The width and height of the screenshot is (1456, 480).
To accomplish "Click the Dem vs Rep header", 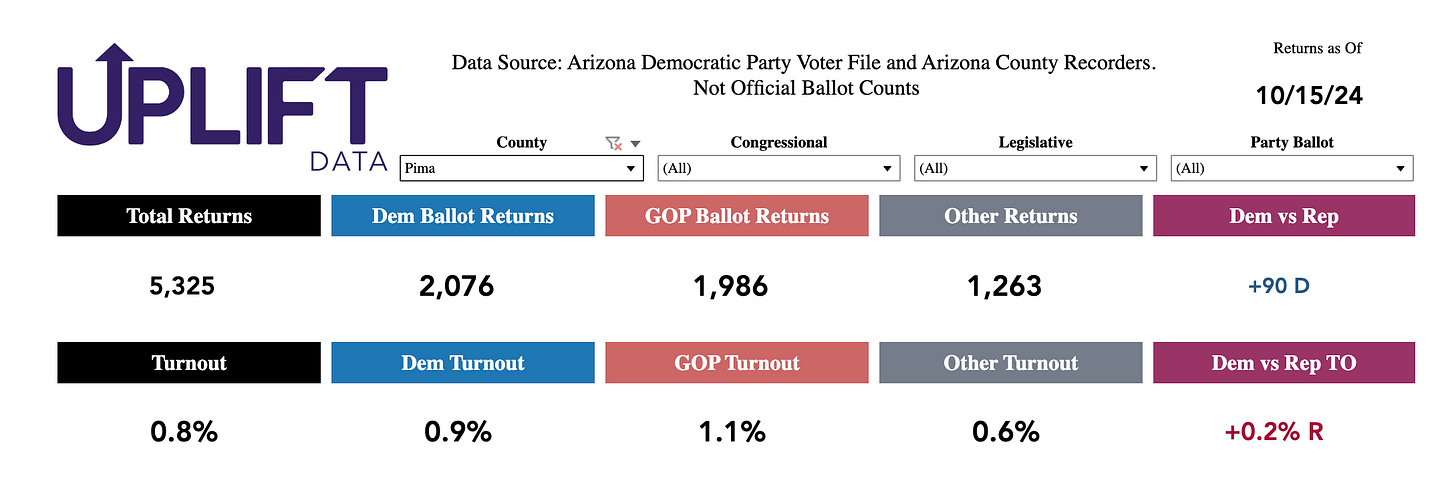I will pos(1284,216).
